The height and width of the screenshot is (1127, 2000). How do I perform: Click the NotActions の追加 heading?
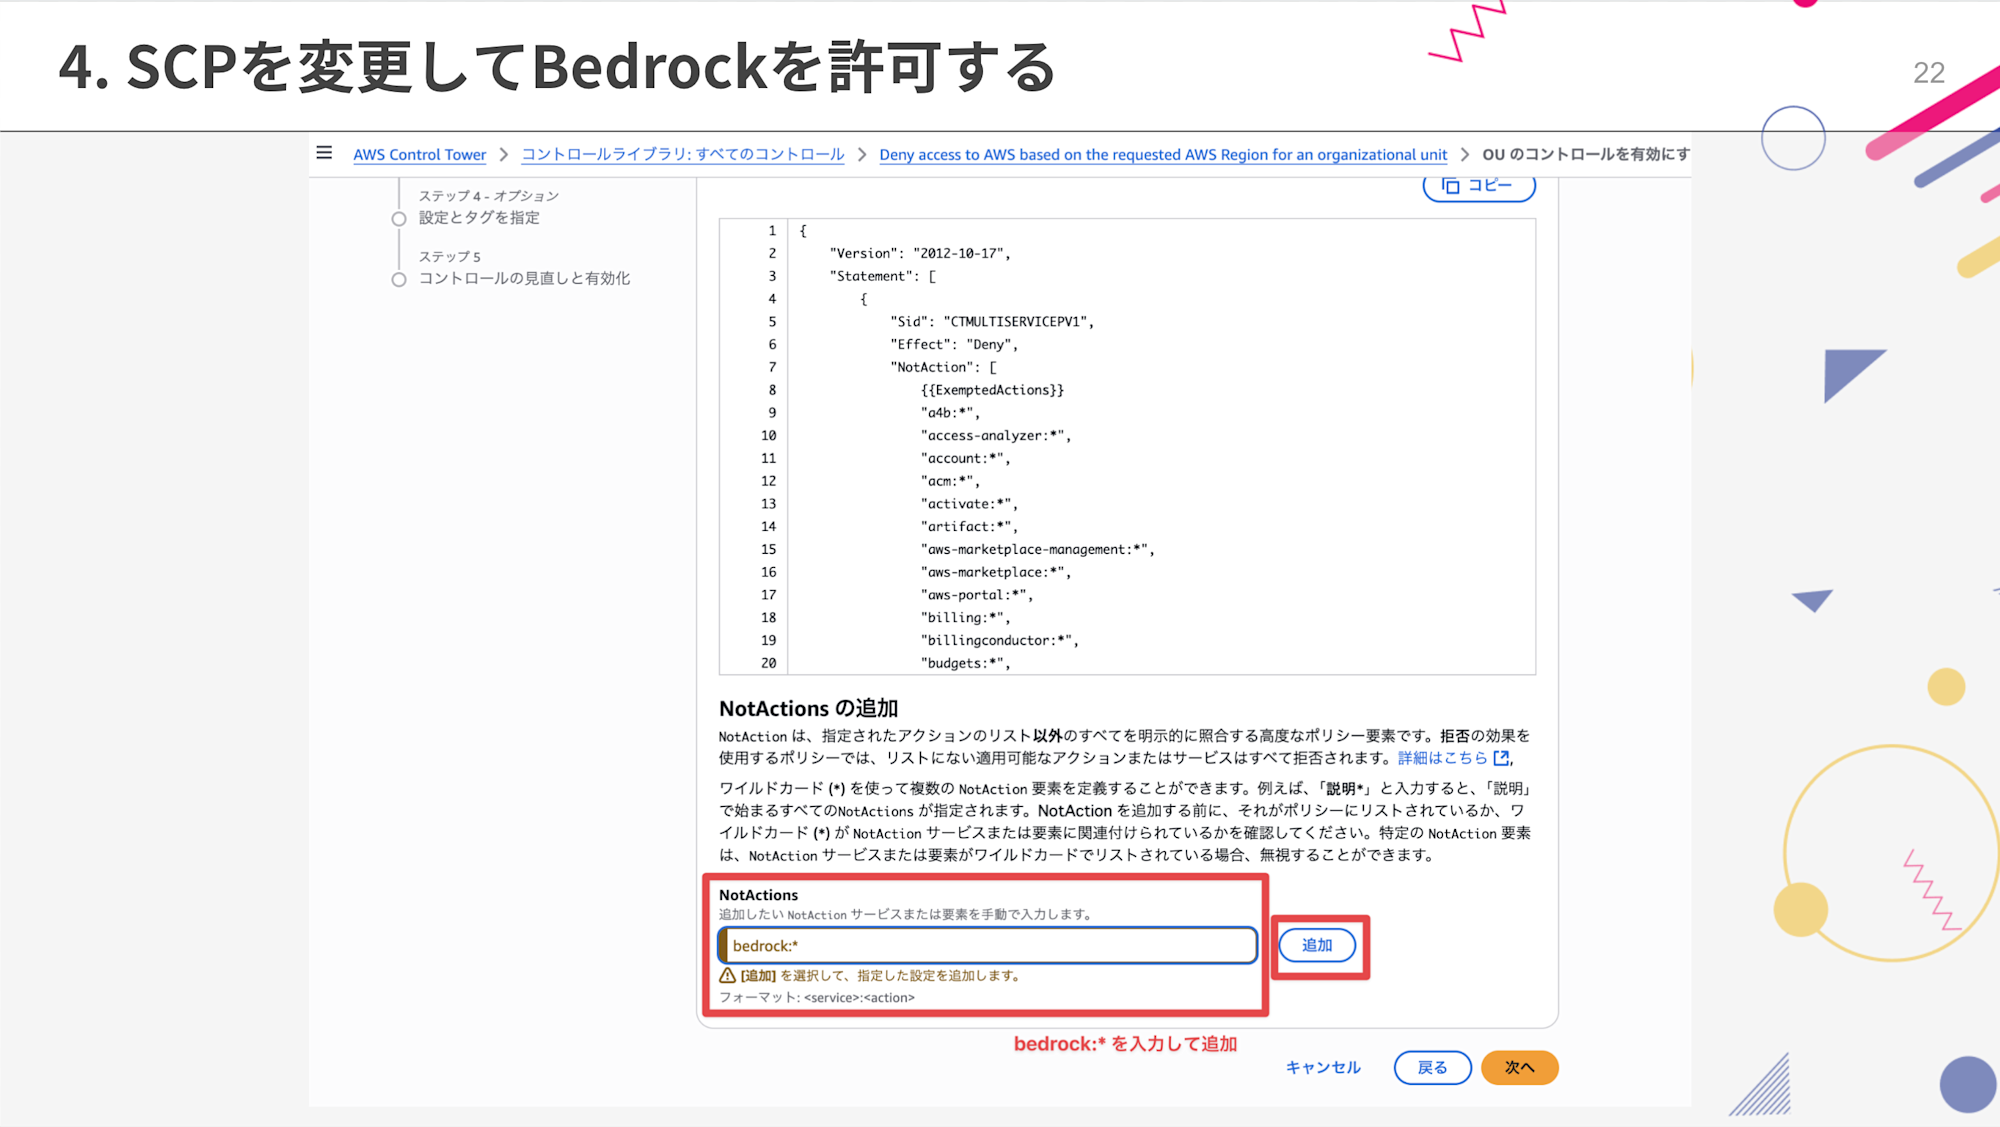[x=808, y=708]
